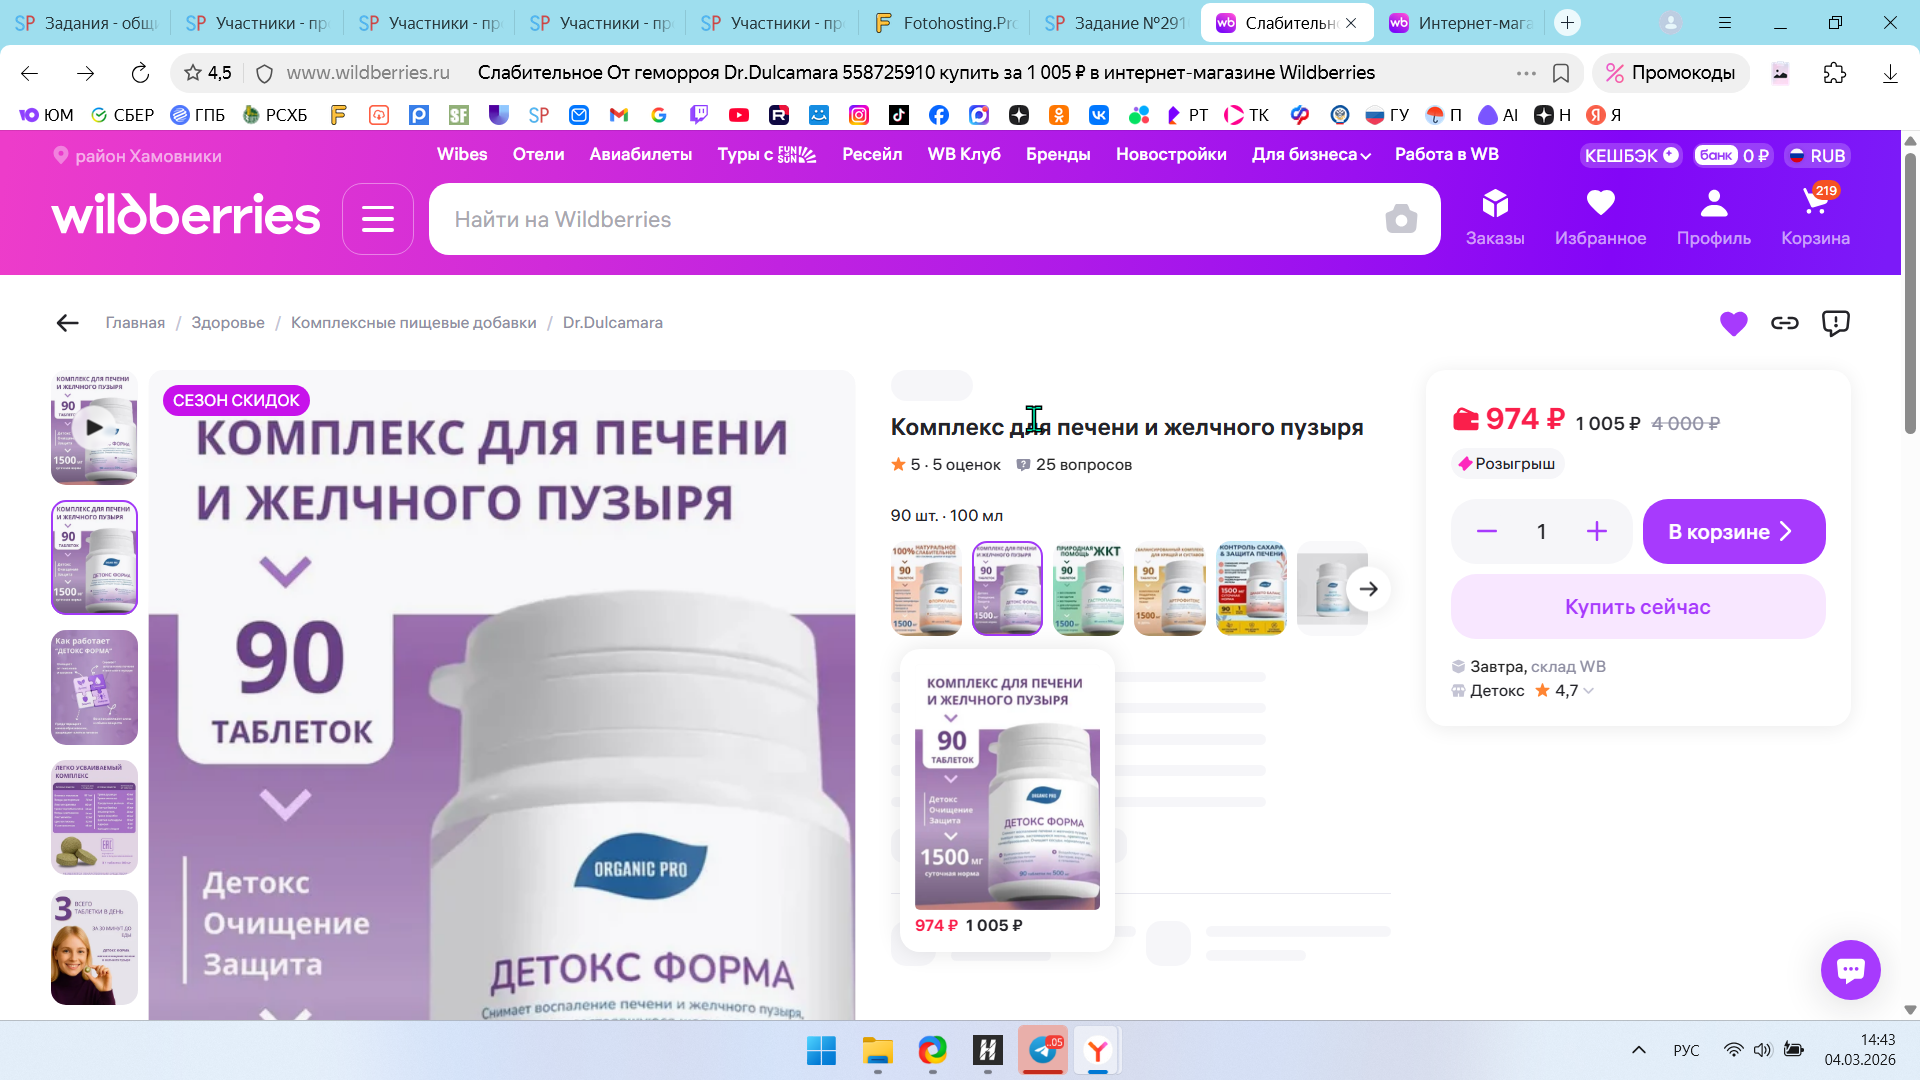Open the Здоровье breadcrumb link
This screenshot has width=1920, height=1080.
point(228,323)
